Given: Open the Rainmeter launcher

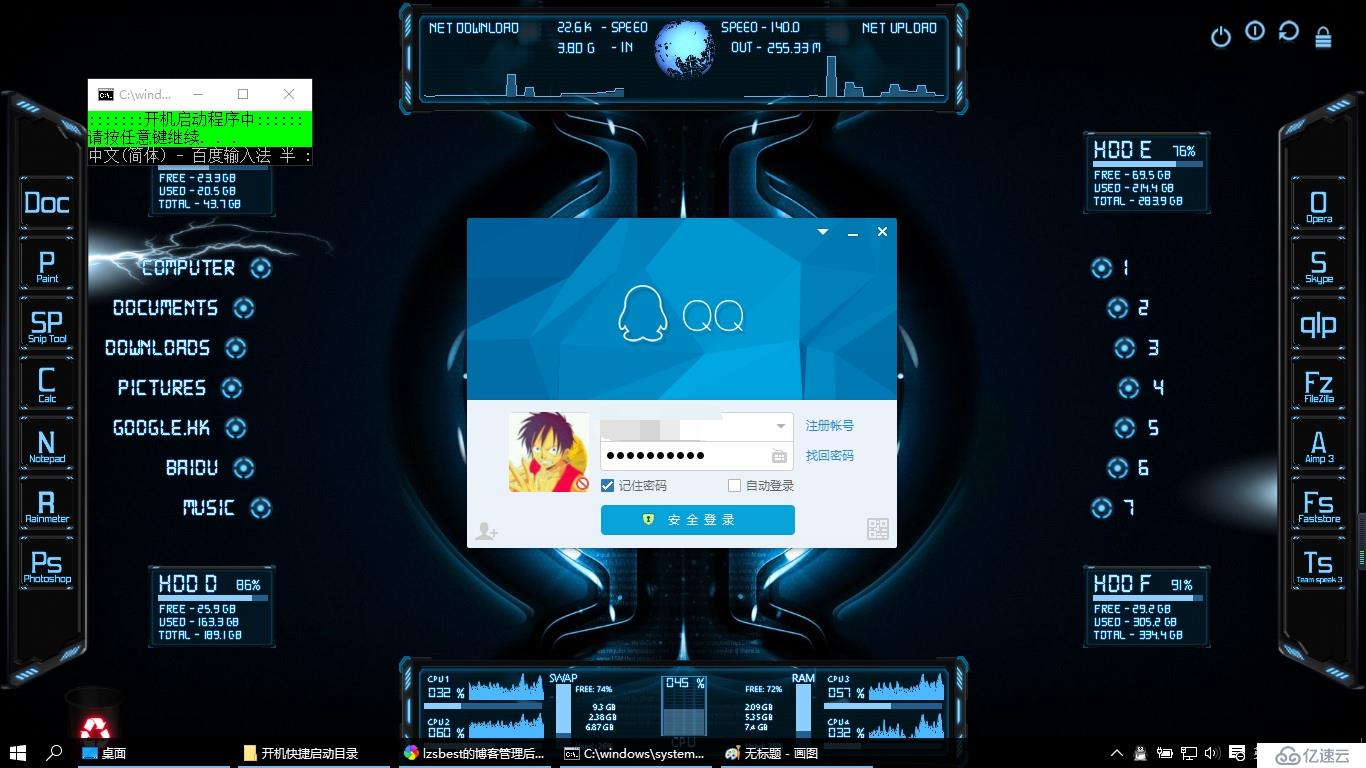Looking at the screenshot, I should point(47,505).
